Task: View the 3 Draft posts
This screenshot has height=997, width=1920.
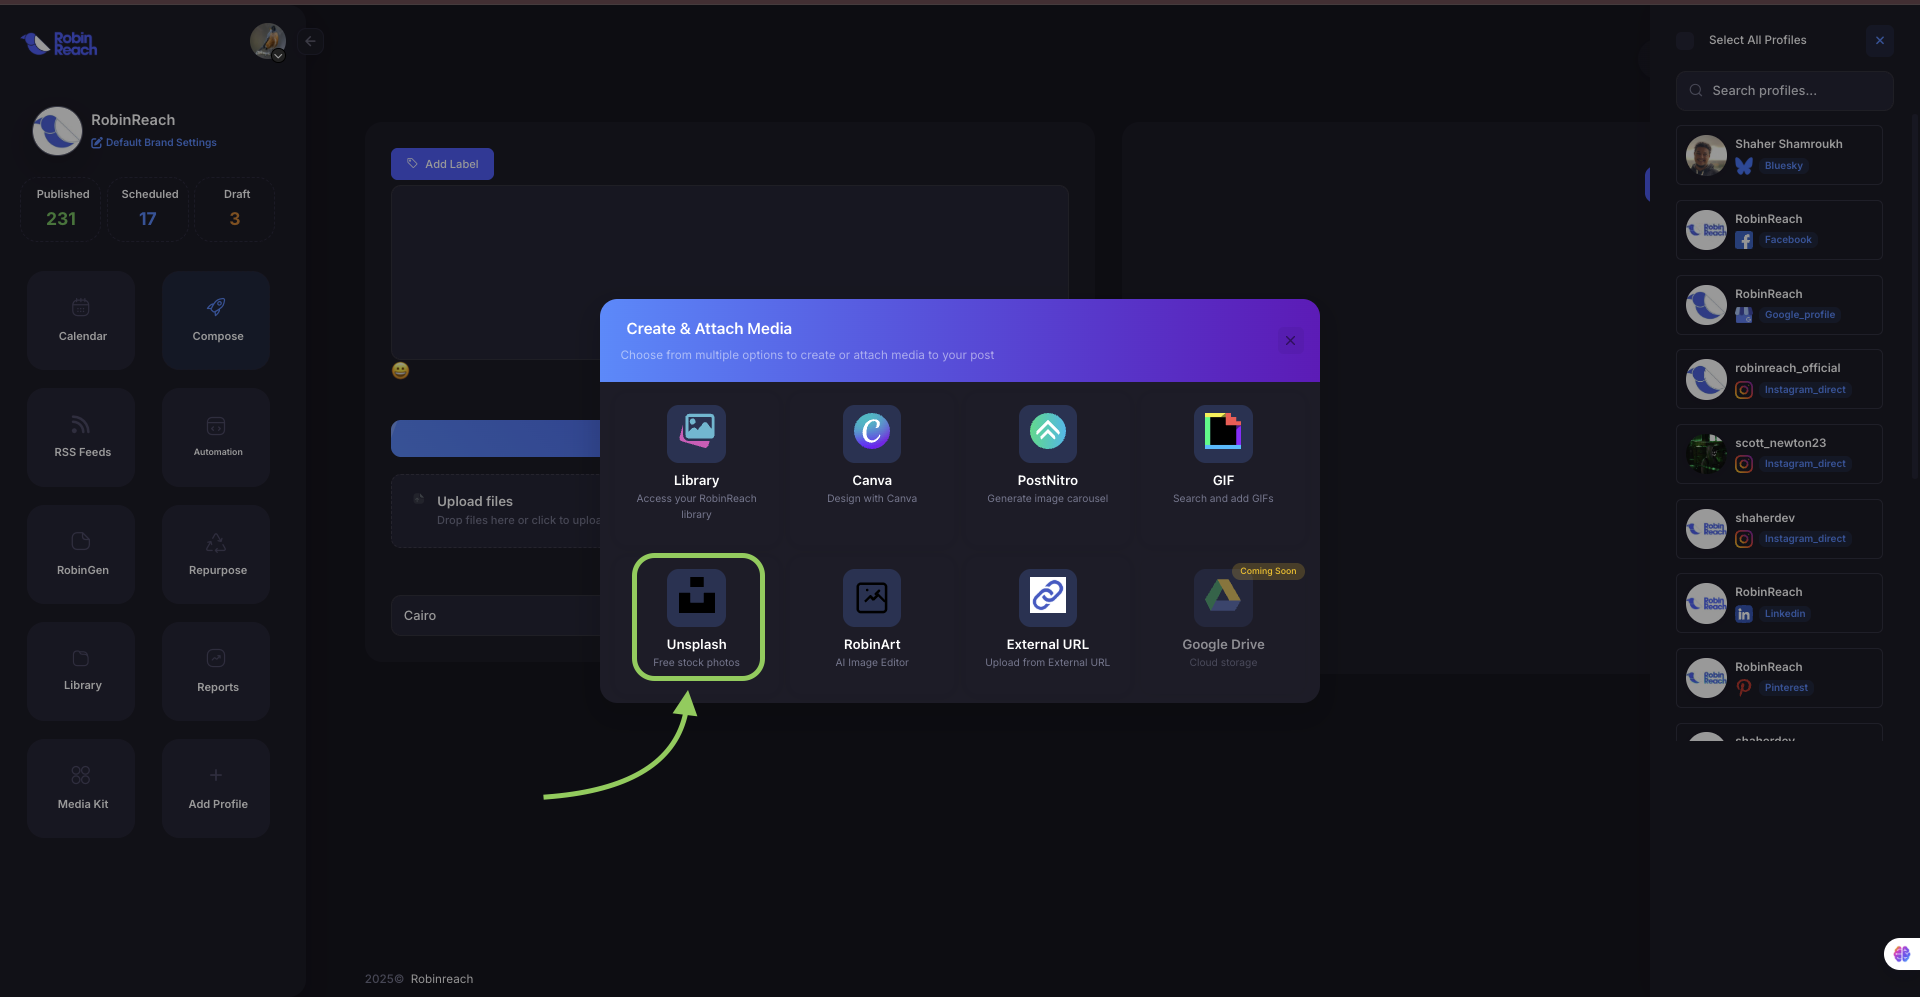Action: (235, 209)
